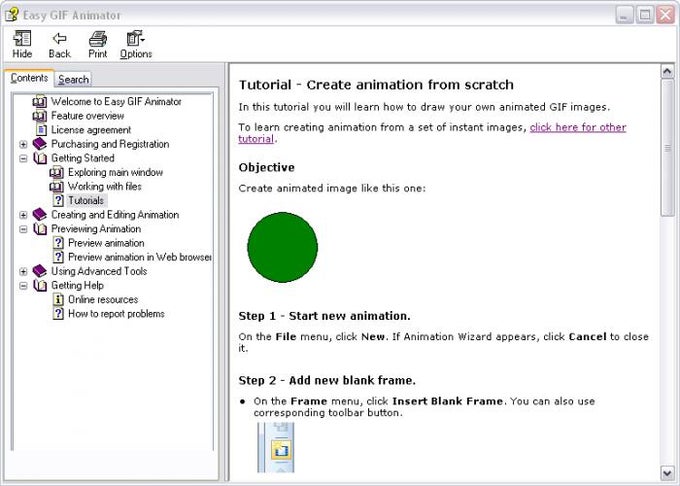The height and width of the screenshot is (486, 680).
Task: Switch to the Contents tab
Action: click(29, 78)
